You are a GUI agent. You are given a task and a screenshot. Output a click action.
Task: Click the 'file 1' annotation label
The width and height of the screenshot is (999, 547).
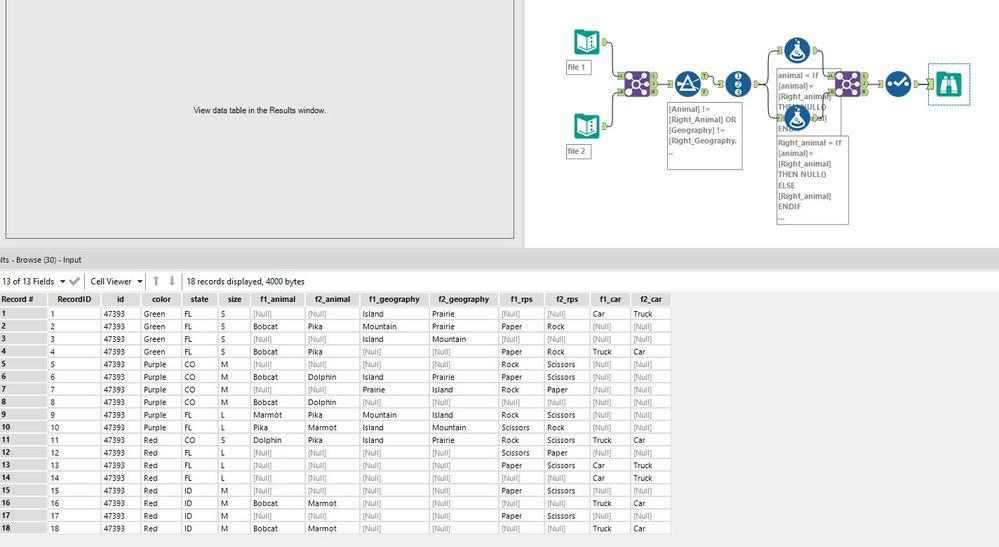578,67
